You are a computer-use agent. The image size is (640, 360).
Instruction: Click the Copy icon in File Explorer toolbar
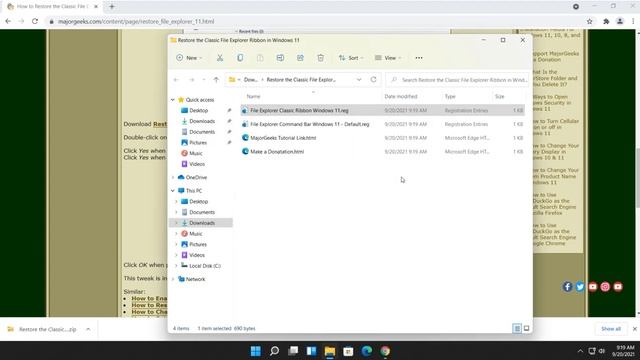tap(240, 58)
